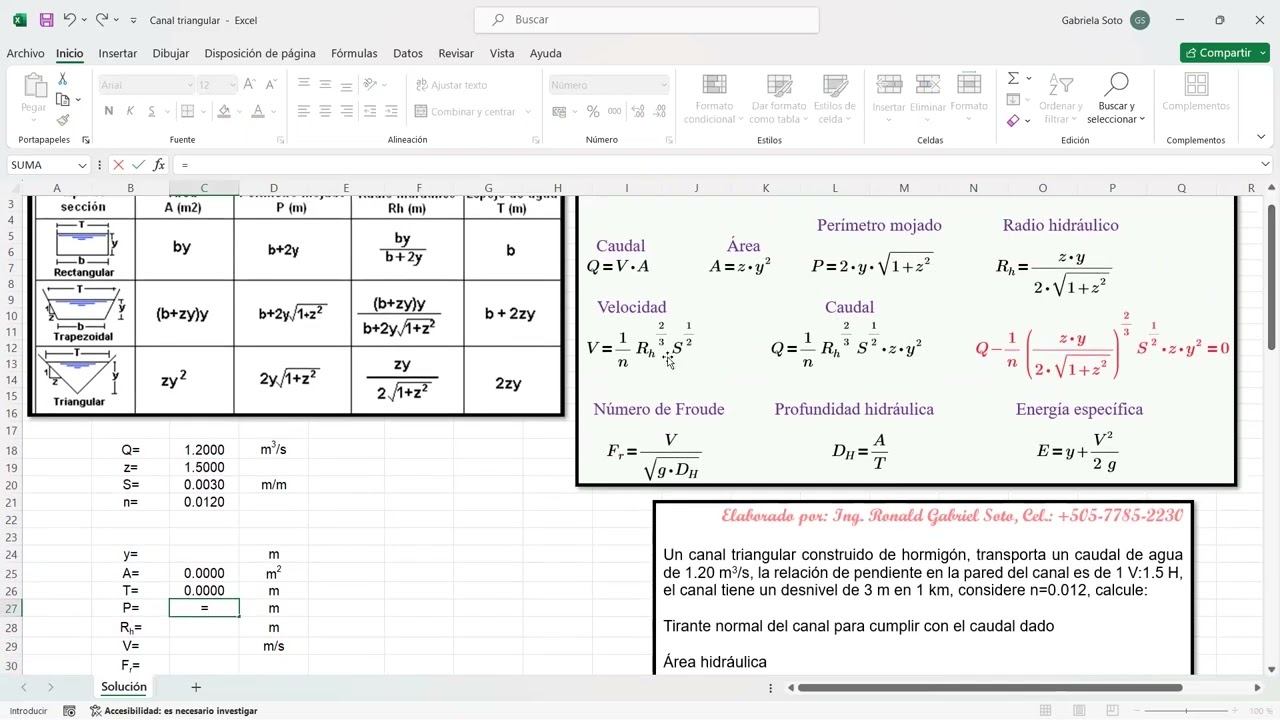The width and height of the screenshot is (1280, 720).
Task: Click Accesibilidad: es necesario investigar status
Action: [173, 711]
